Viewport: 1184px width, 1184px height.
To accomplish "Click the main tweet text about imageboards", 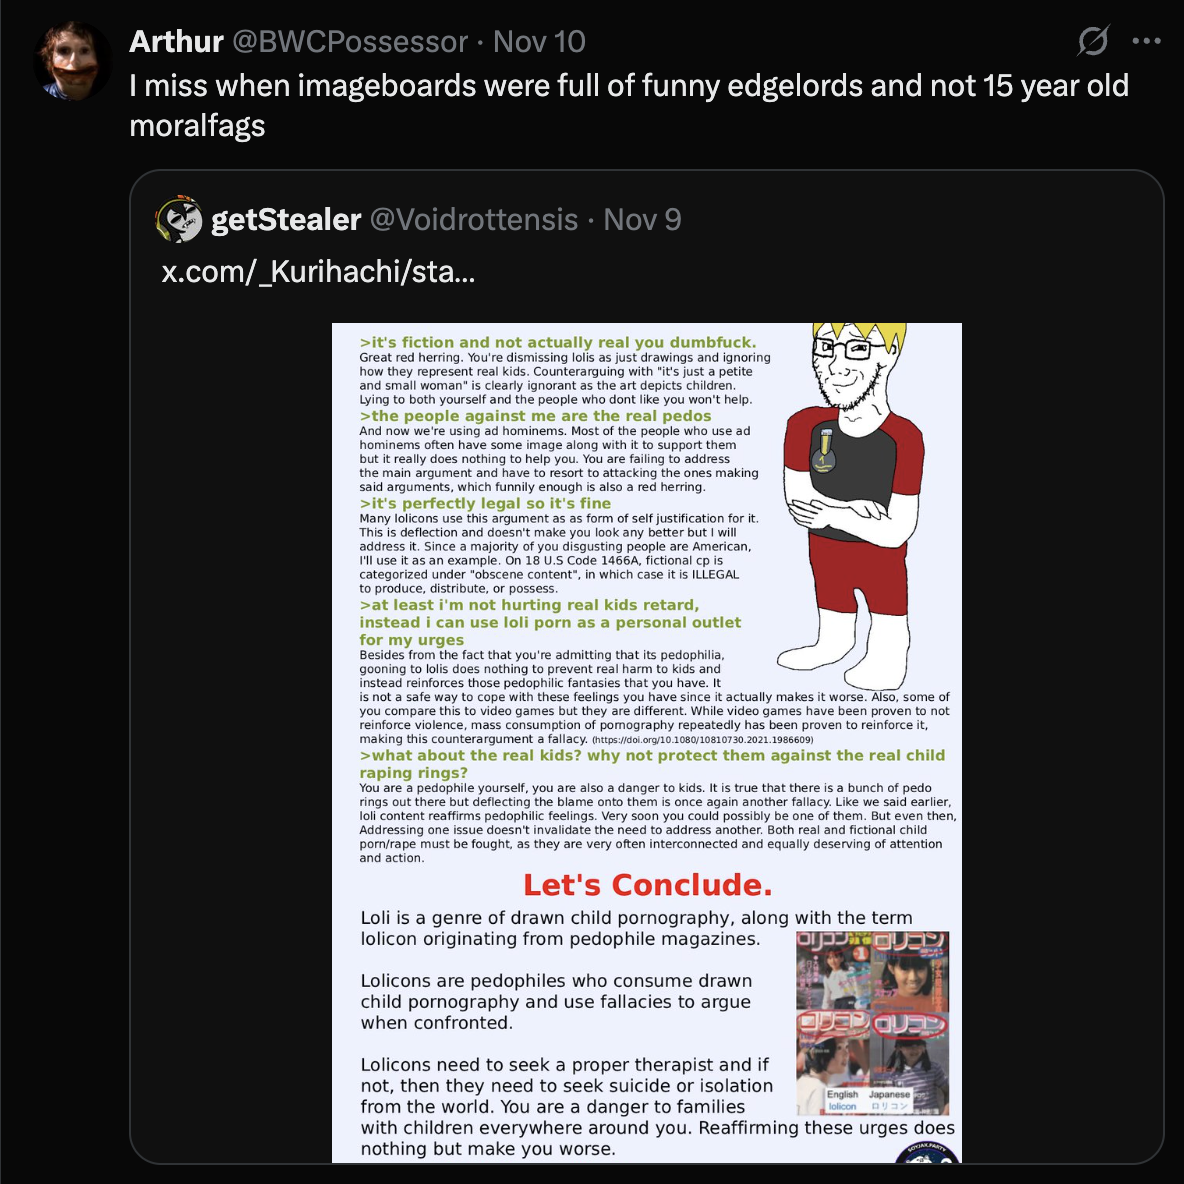I will 629,105.
